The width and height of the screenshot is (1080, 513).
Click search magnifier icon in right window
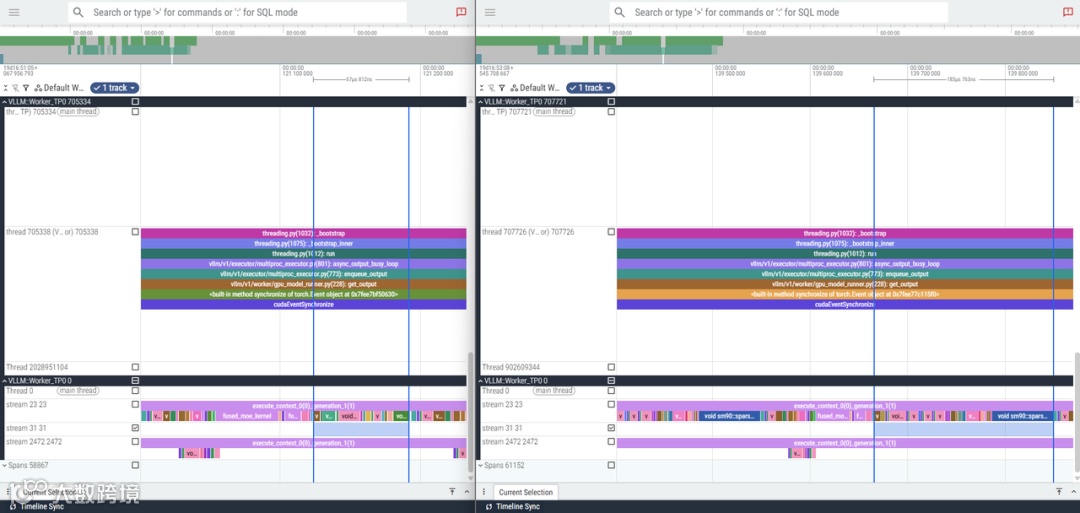click(x=620, y=12)
